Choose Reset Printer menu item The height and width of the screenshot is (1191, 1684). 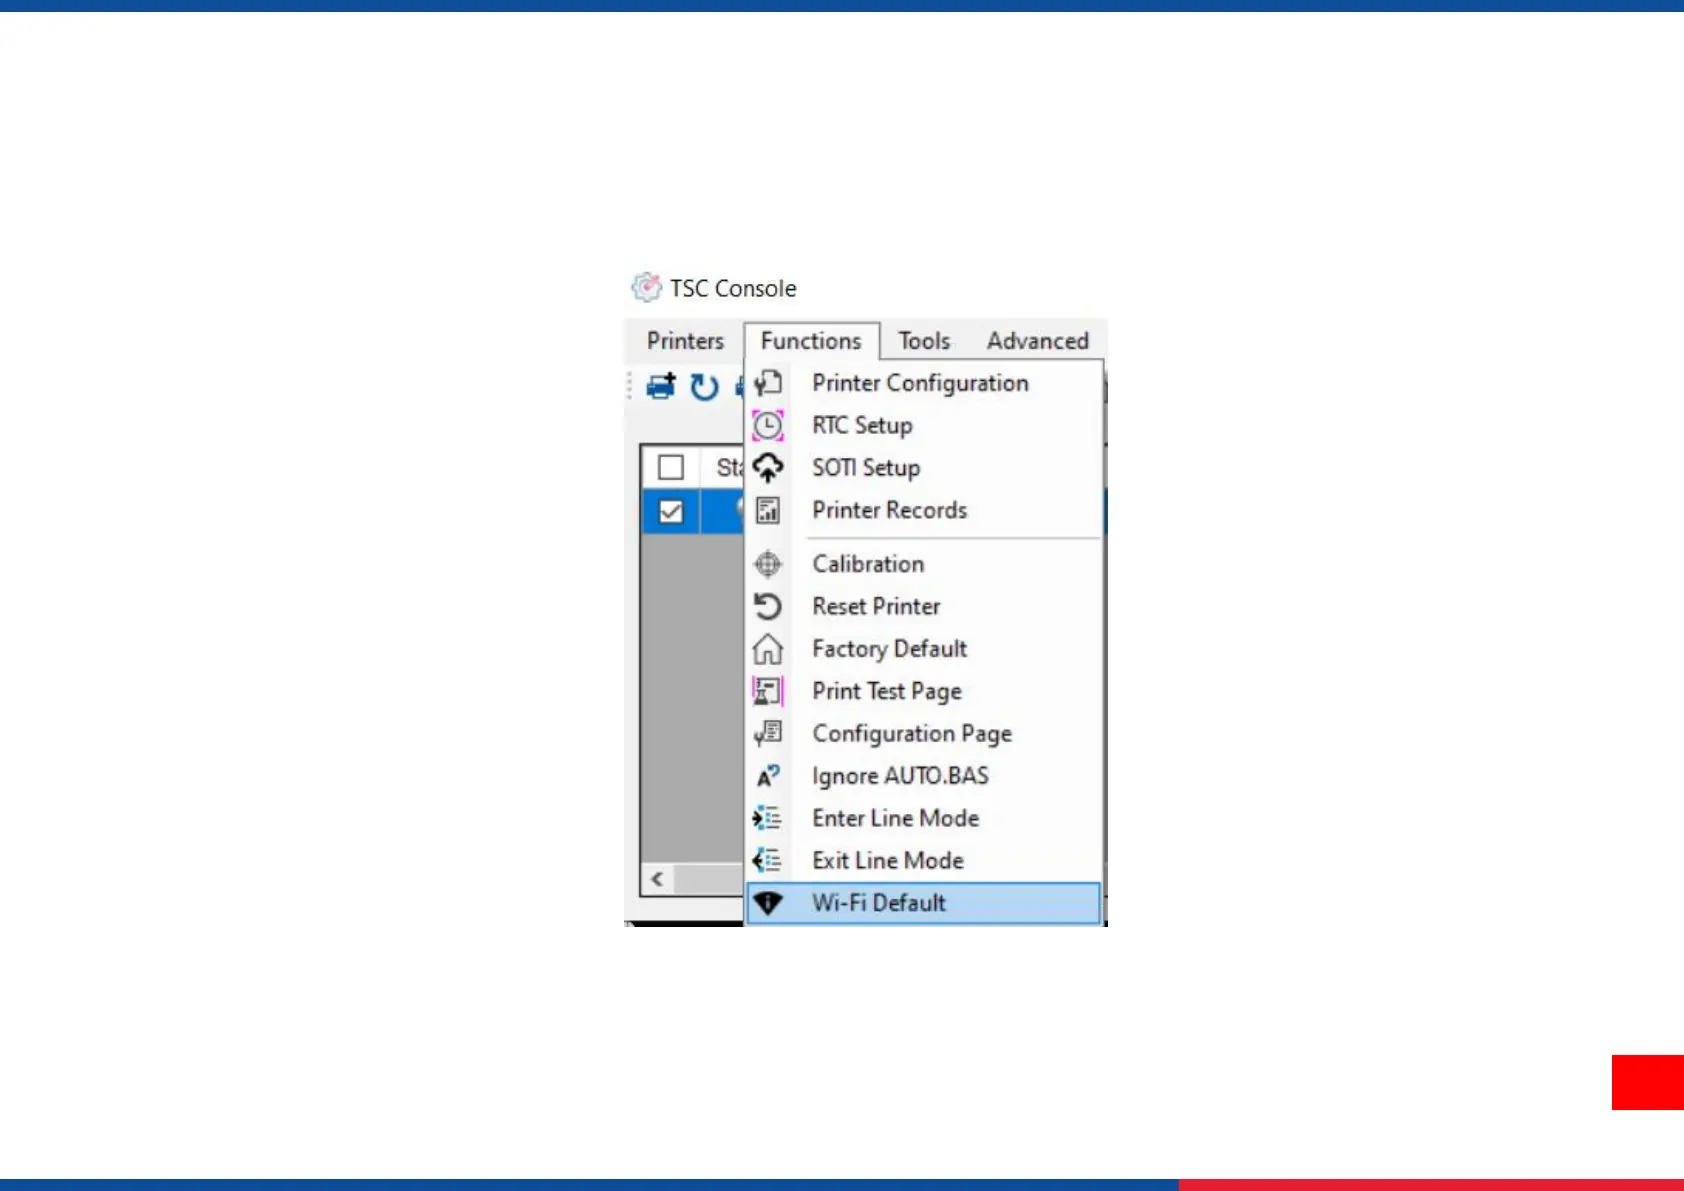point(924,606)
